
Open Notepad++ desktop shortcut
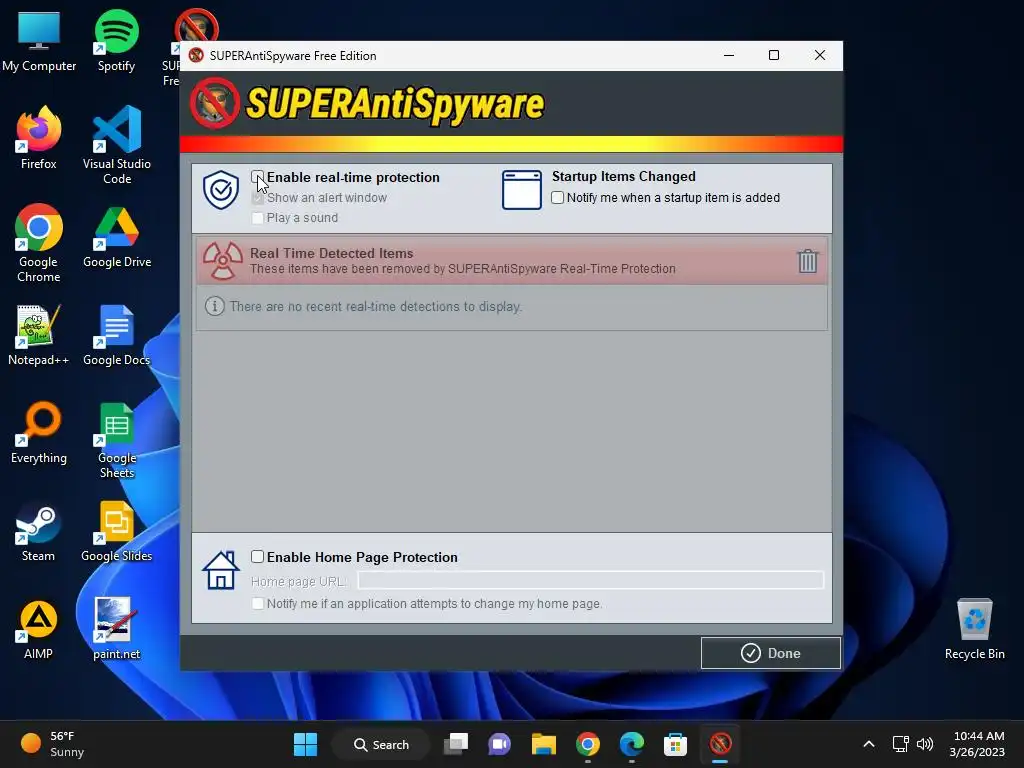click(x=39, y=334)
